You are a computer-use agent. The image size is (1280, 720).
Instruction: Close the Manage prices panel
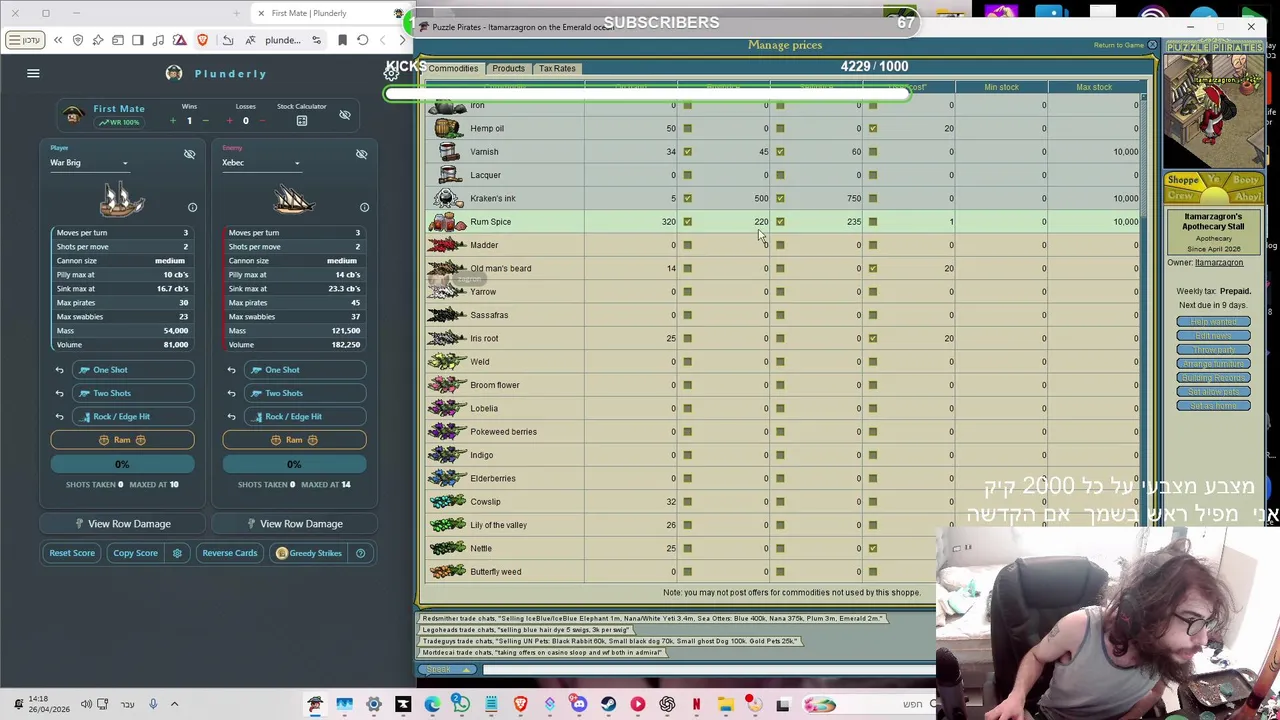coord(1152,45)
